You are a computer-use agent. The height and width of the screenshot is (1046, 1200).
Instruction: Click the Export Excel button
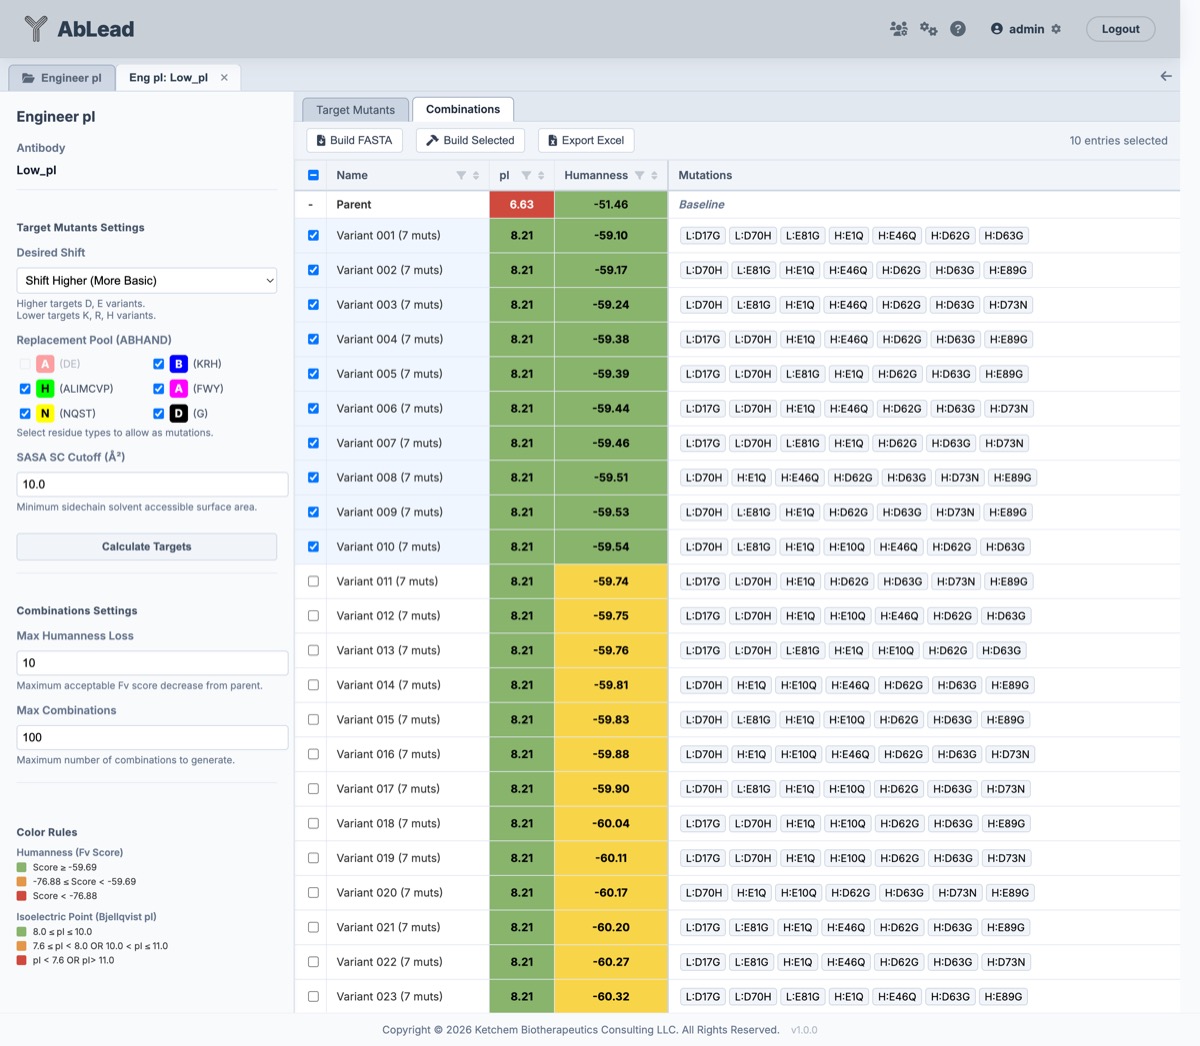pyautogui.click(x=586, y=140)
